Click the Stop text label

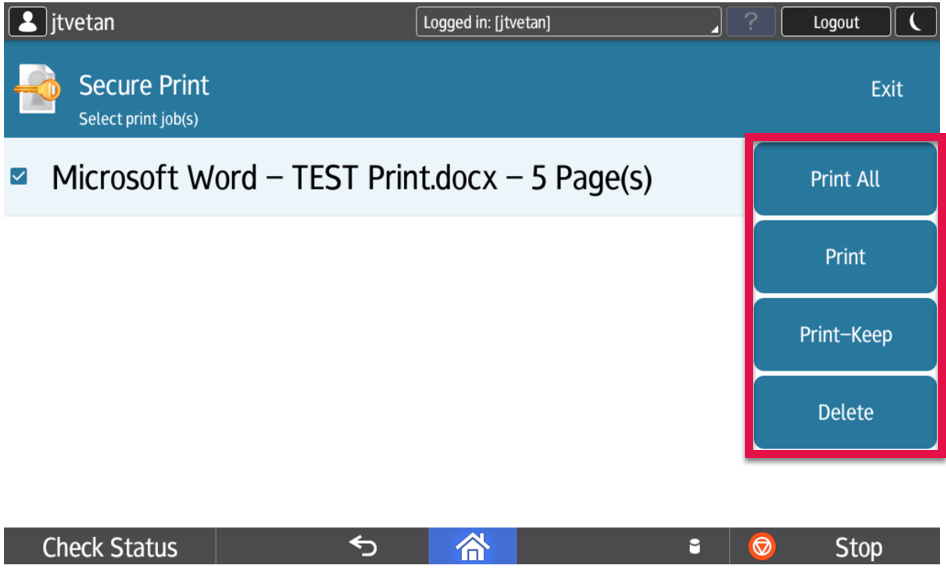tap(858, 547)
